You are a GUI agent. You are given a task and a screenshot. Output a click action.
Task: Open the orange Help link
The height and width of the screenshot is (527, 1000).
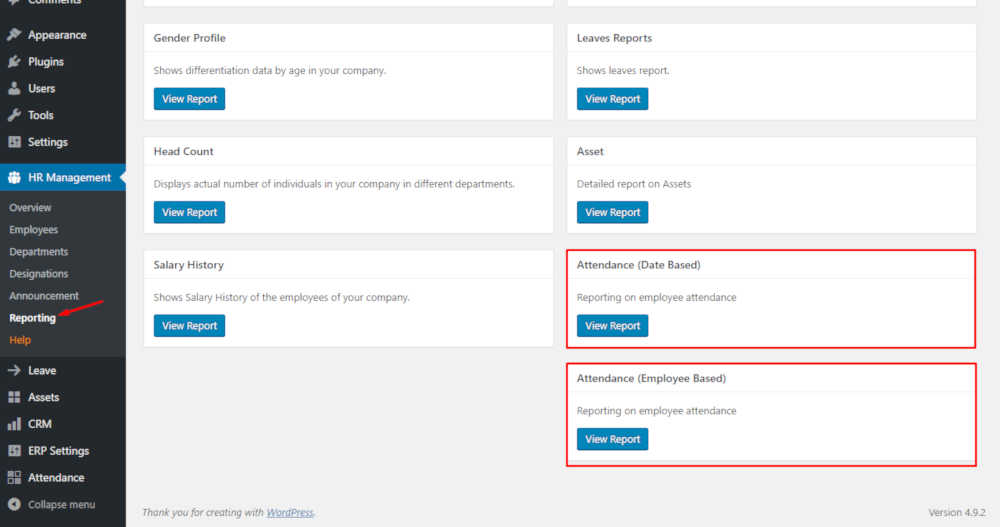(x=20, y=340)
